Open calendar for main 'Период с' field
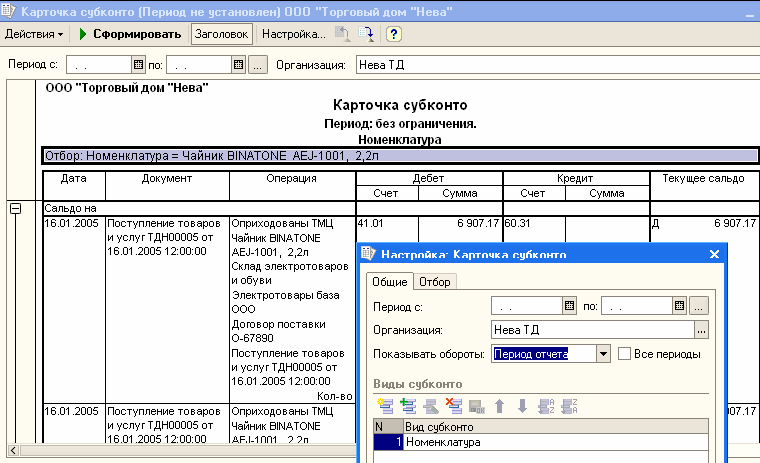 (x=140, y=64)
